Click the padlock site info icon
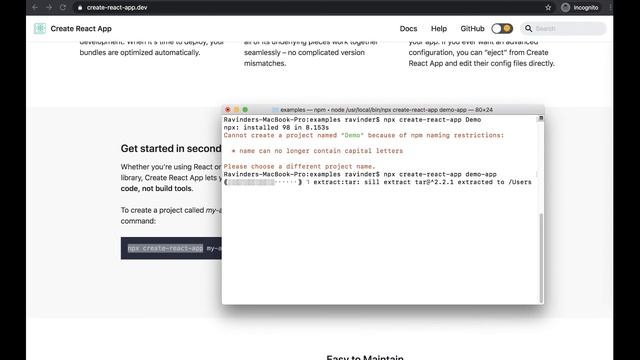640x360 pixels. (80, 7)
